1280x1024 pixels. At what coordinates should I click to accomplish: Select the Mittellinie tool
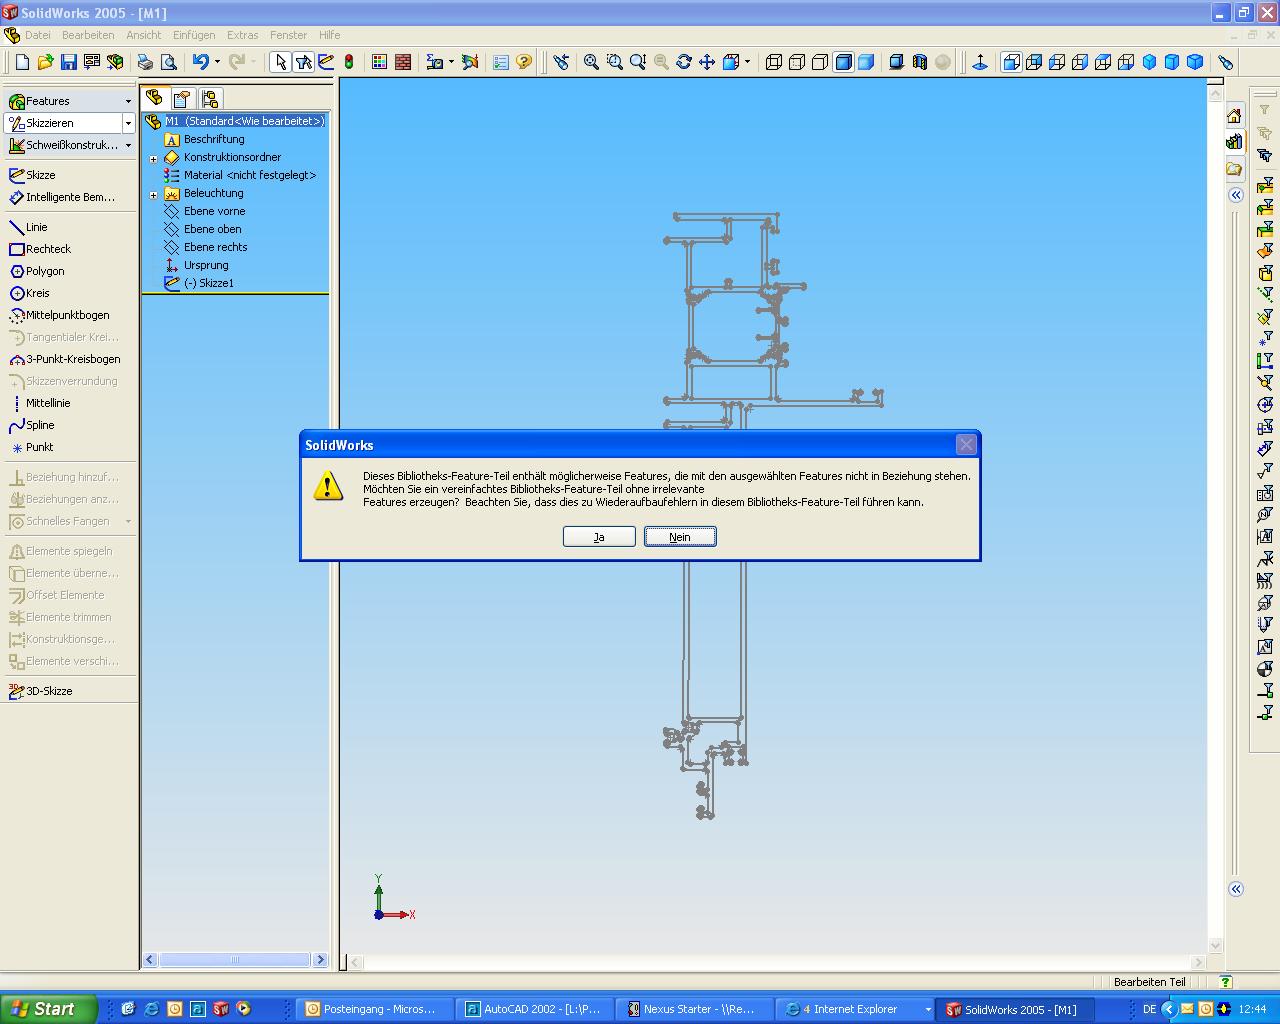click(39, 403)
